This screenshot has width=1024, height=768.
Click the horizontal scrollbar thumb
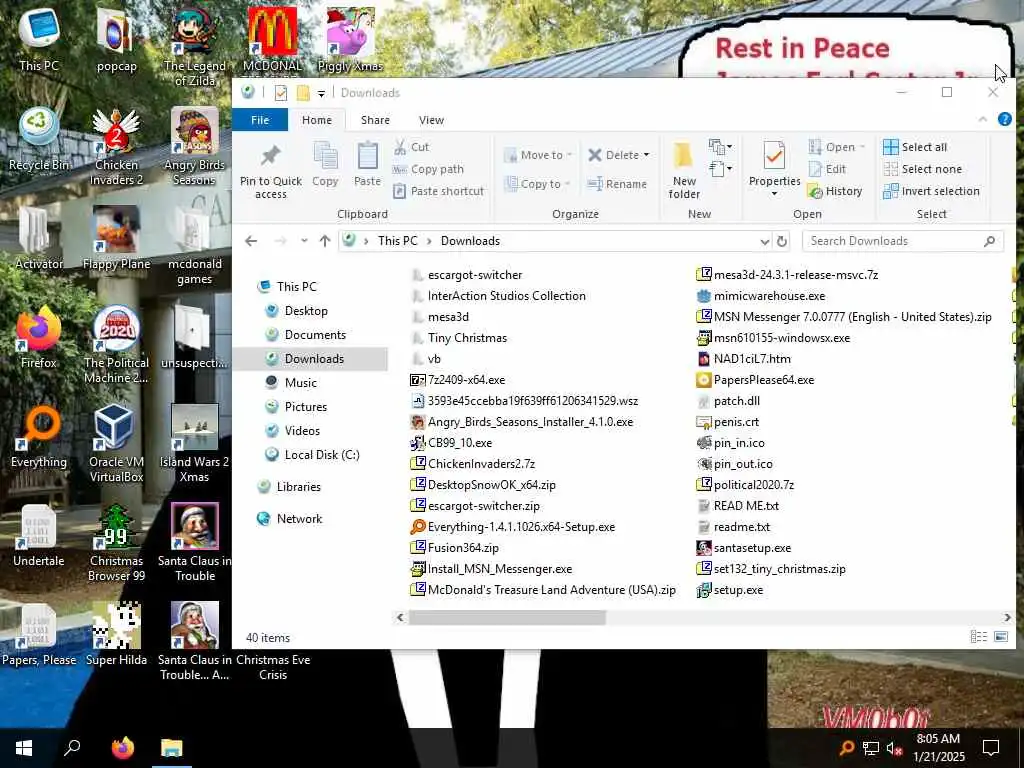[507, 617]
